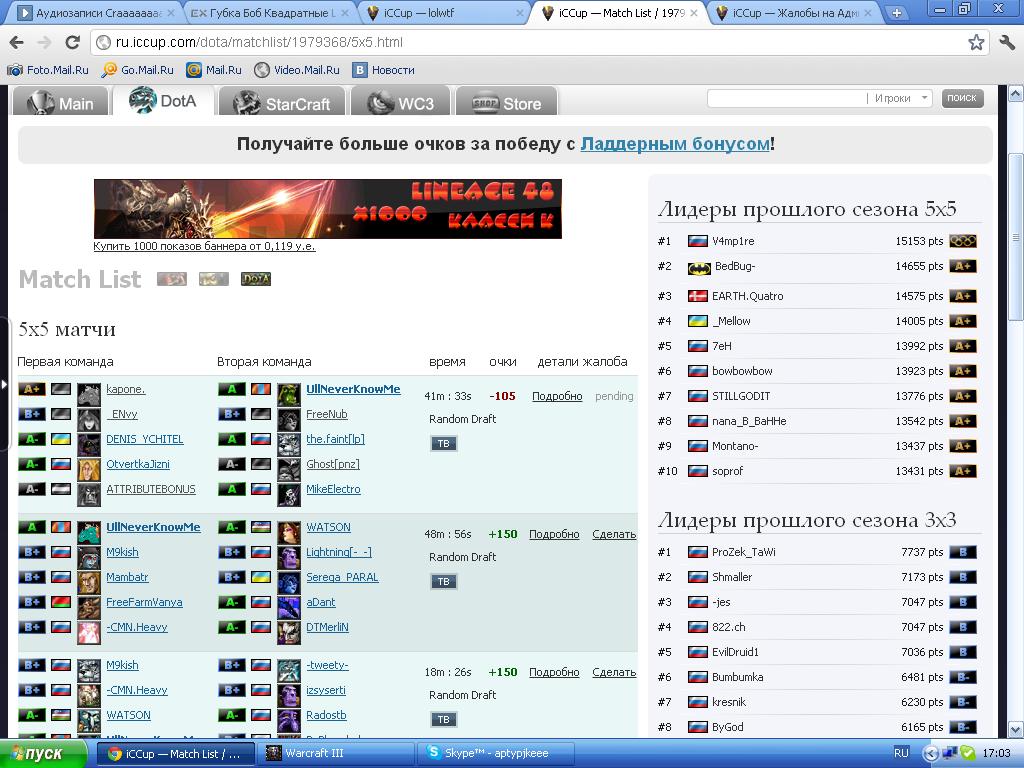Image resolution: width=1024 pixels, height=768 pixels.
Task: Click the player search text field
Action: (786, 98)
